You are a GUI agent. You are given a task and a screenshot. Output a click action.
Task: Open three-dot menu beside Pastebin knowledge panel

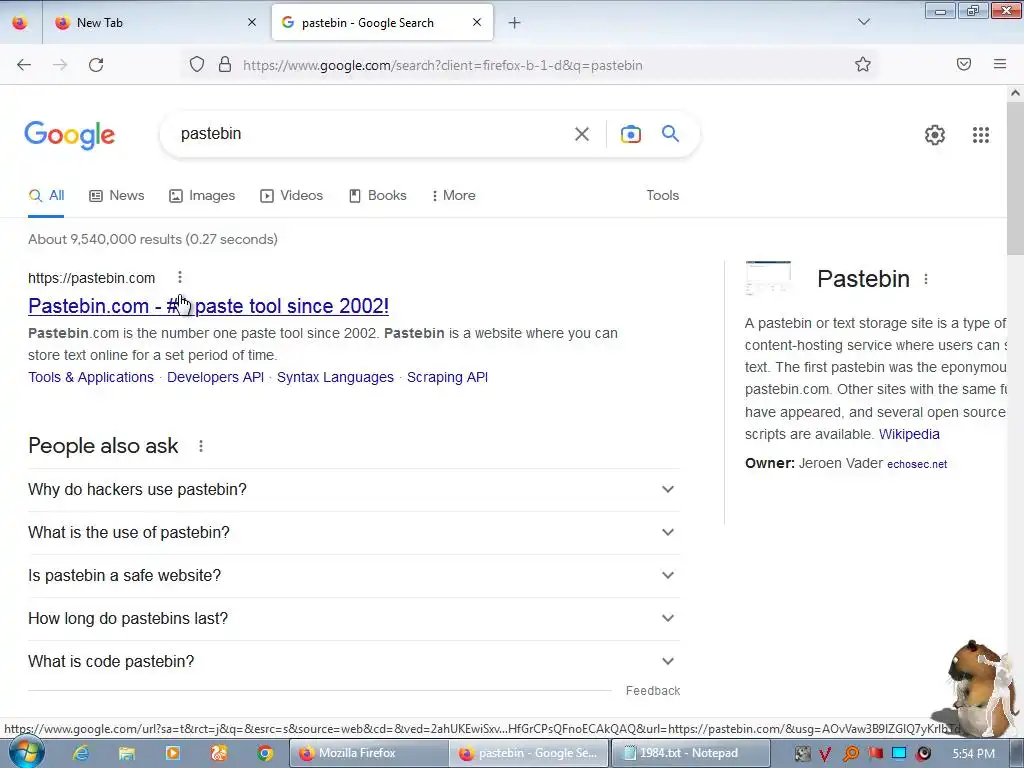[x=925, y=279]
